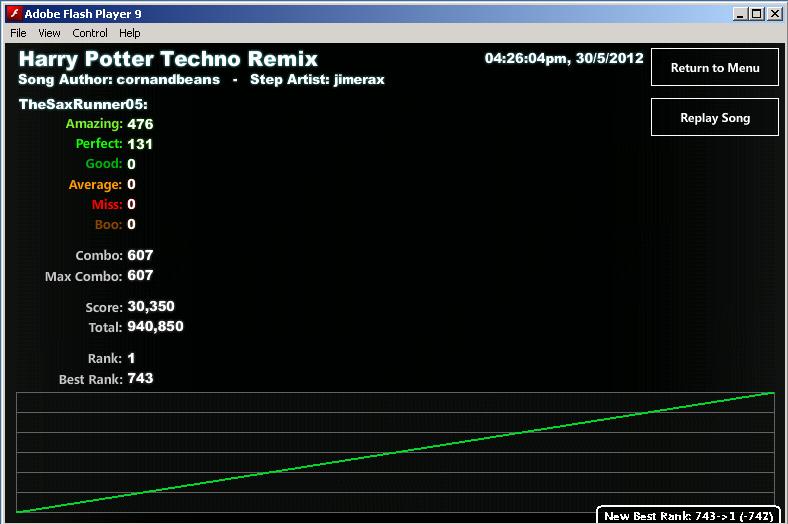Open the Help menu

[x=130, y=33]
